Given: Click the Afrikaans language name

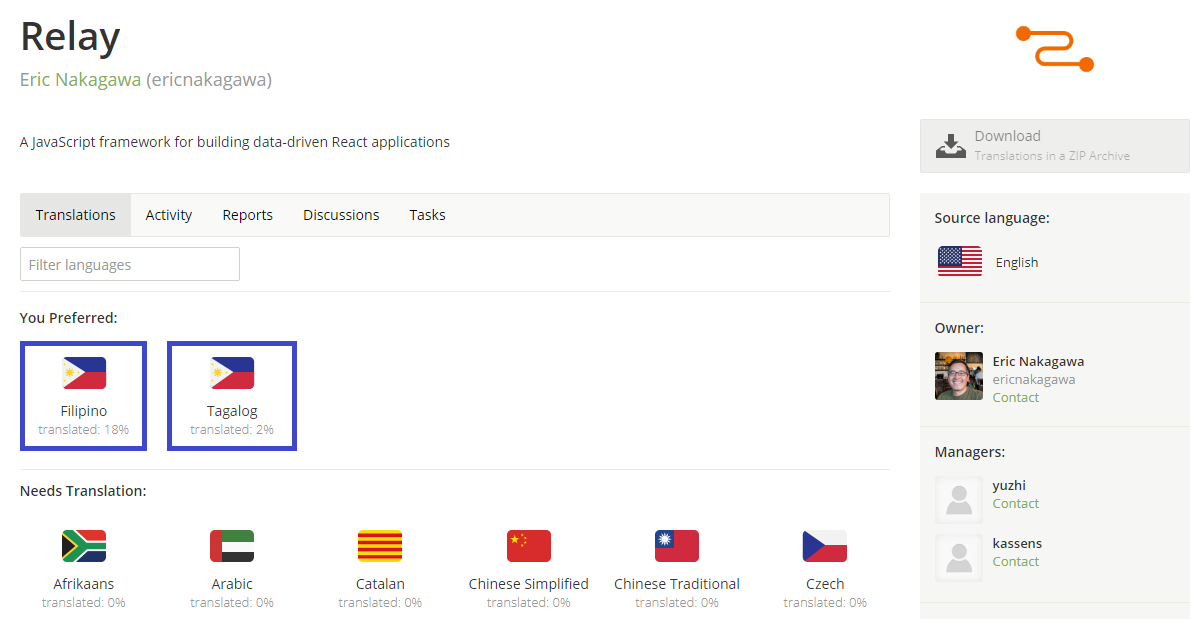Looking at the screenshot, I should 84,584.
